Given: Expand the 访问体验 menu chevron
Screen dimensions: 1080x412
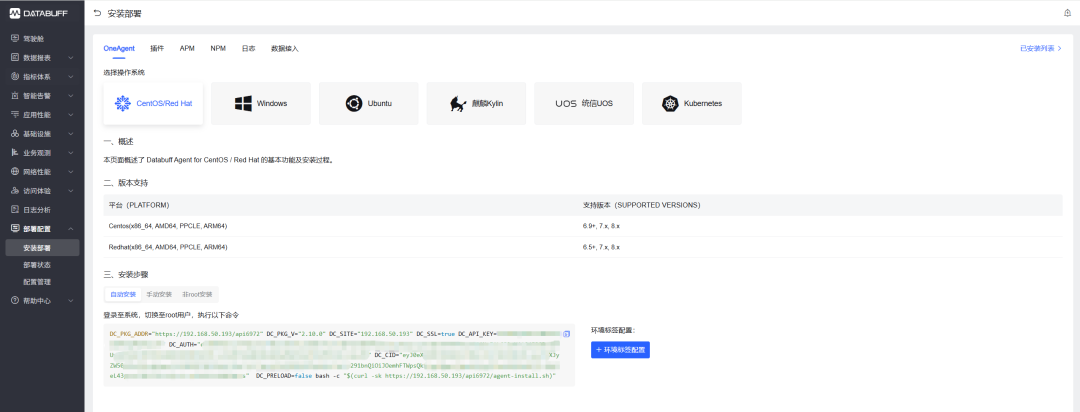Looking at the screenshot, I should tap(71, 190).
